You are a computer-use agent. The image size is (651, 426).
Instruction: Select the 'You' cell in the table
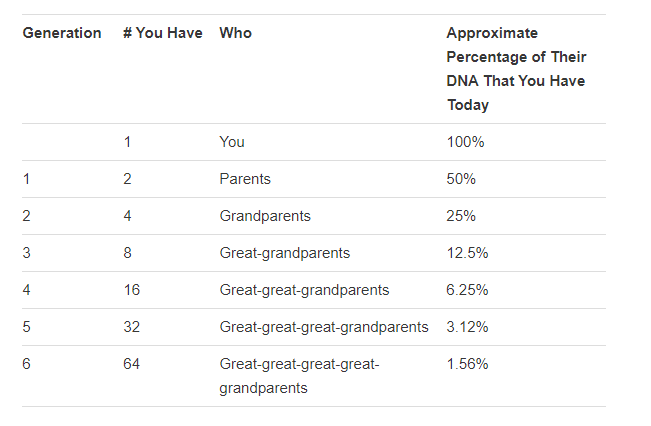pos(232,142)
